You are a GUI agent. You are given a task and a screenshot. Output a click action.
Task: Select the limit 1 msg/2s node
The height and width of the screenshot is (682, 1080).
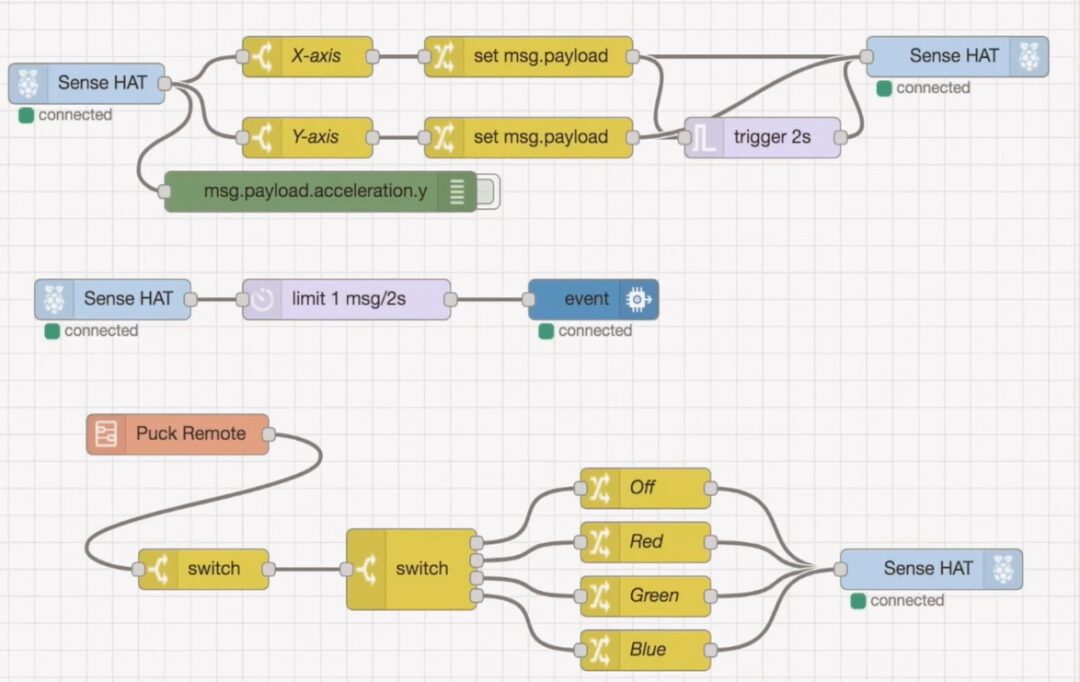pyautogui.click(x=346, y=299)
